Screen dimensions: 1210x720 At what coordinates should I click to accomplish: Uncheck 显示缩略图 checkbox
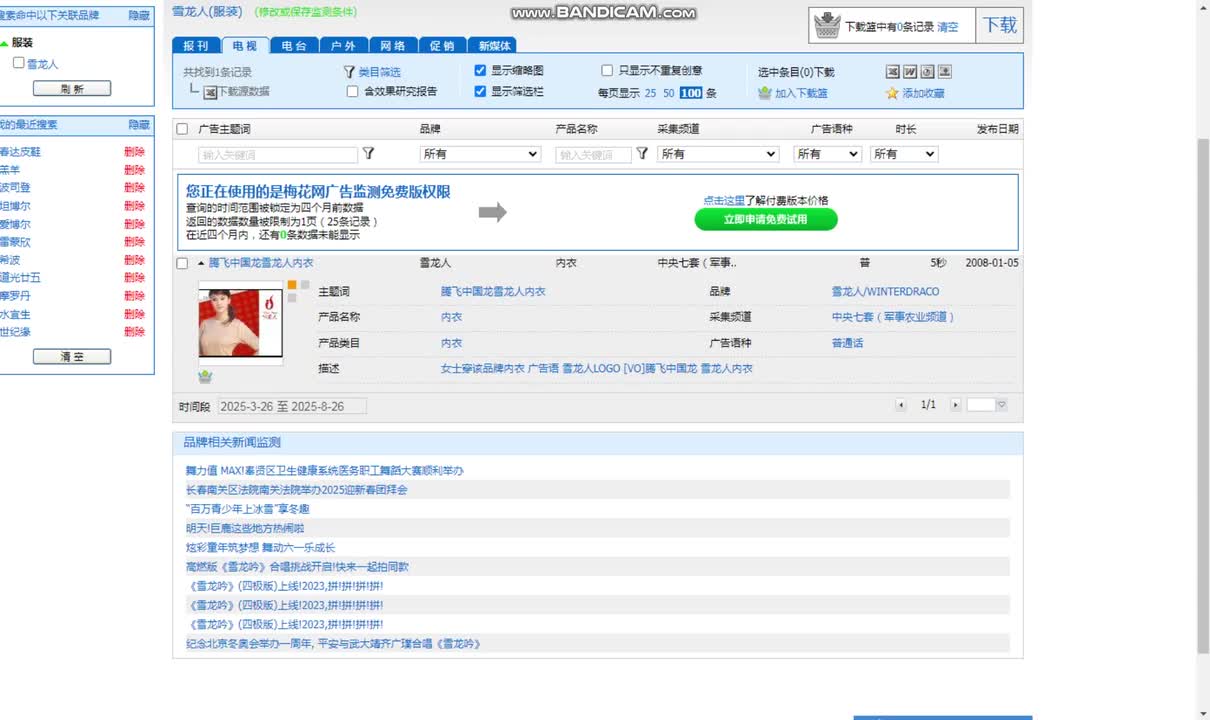[x=480, y=70]
